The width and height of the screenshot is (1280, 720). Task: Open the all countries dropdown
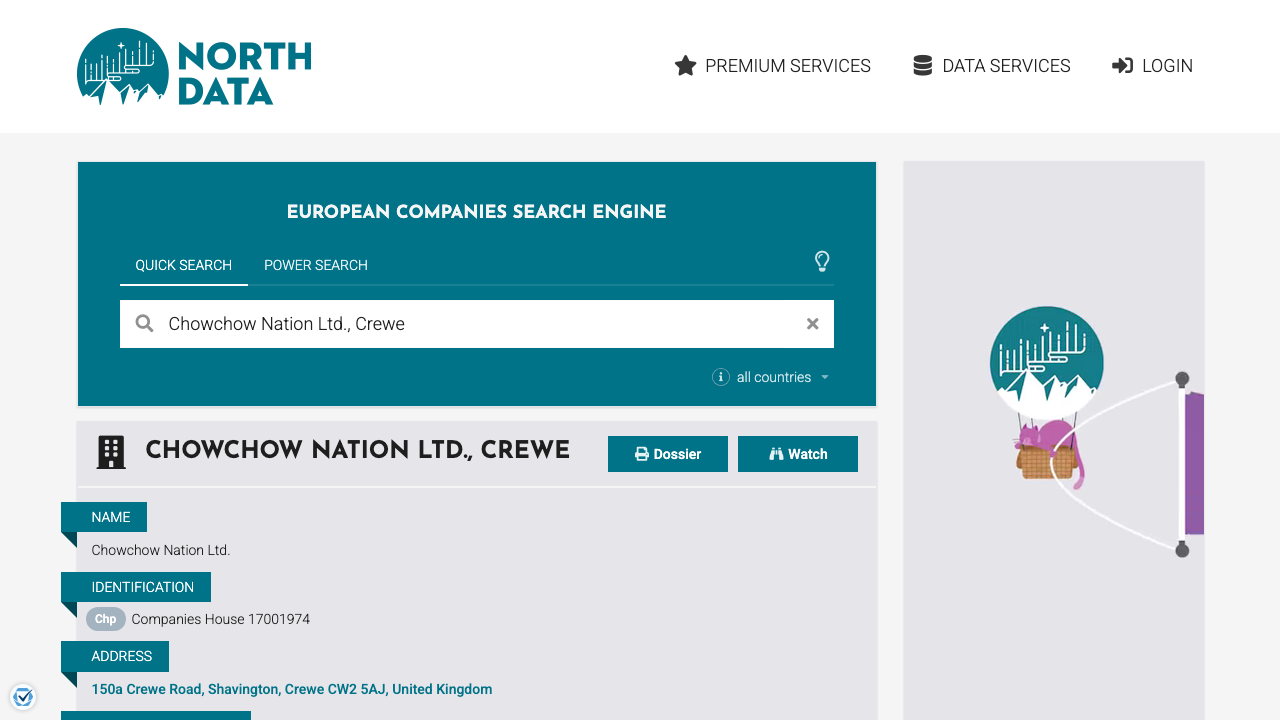(x=773, y=377)
